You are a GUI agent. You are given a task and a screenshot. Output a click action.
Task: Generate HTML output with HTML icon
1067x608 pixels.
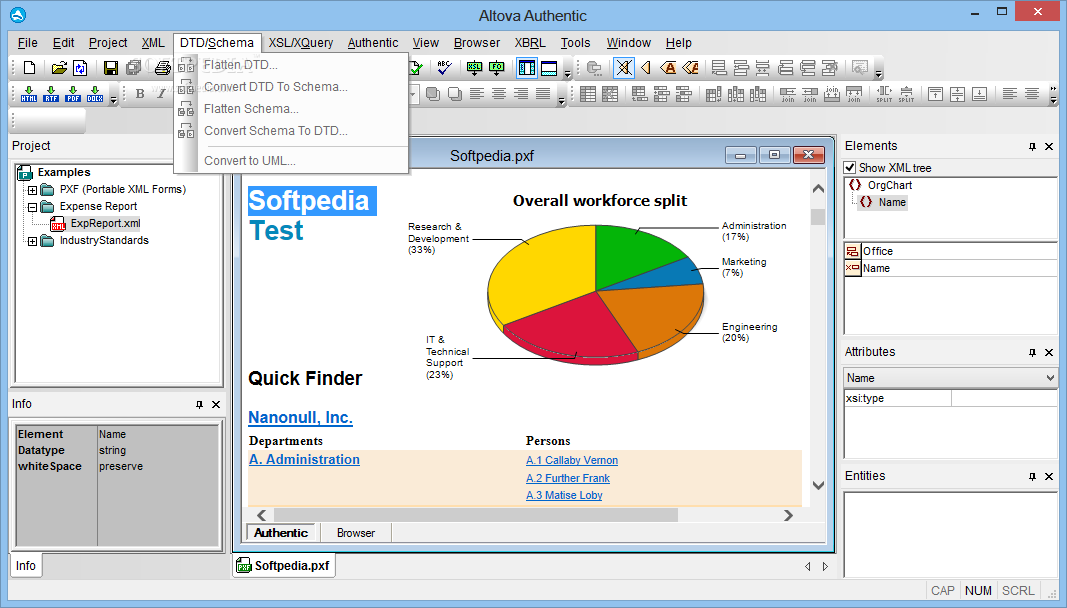pyautogui.click(x=29, y=94)
